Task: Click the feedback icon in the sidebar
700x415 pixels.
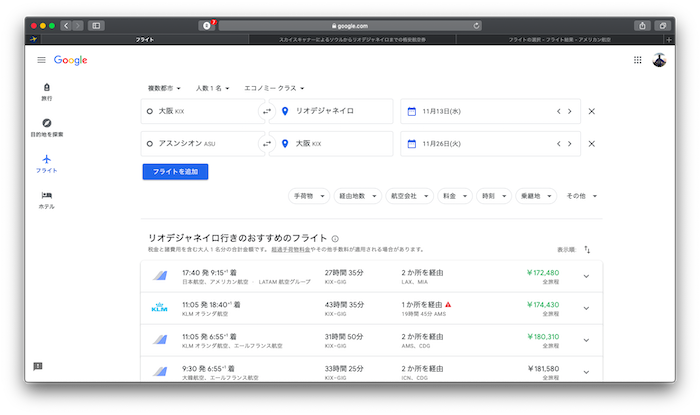Action: [38, 366]
